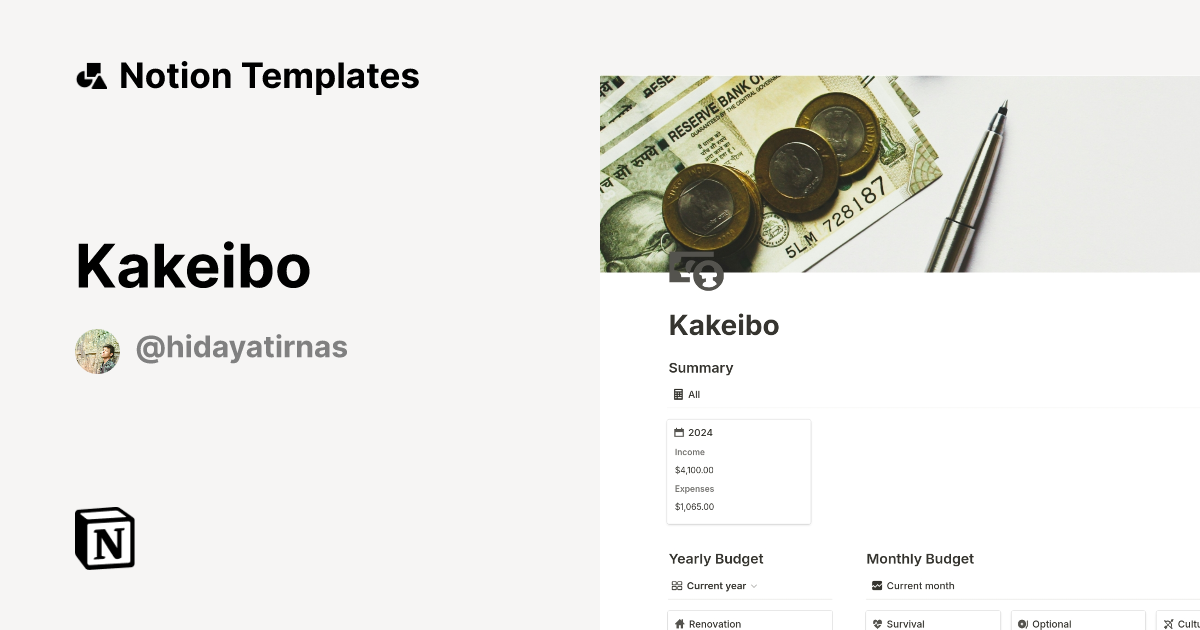
Task: Click the donut chart icon beside Optional
Action: tap(1022, 623)
